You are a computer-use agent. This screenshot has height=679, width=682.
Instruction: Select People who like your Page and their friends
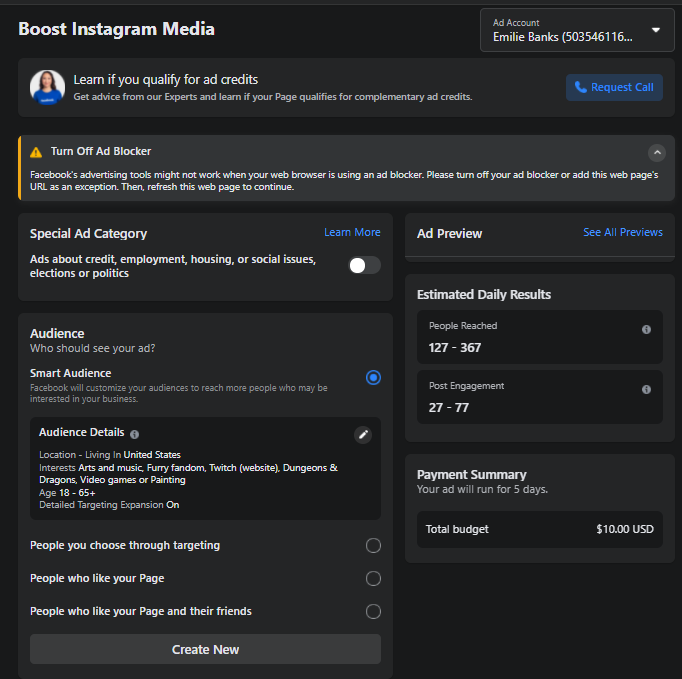373,612
